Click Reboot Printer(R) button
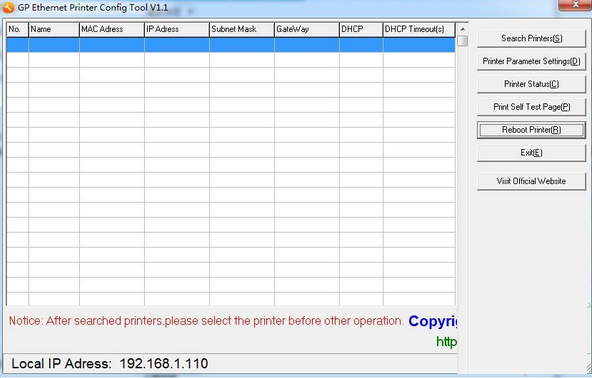 pyautogui.click(x=531, y=130)
